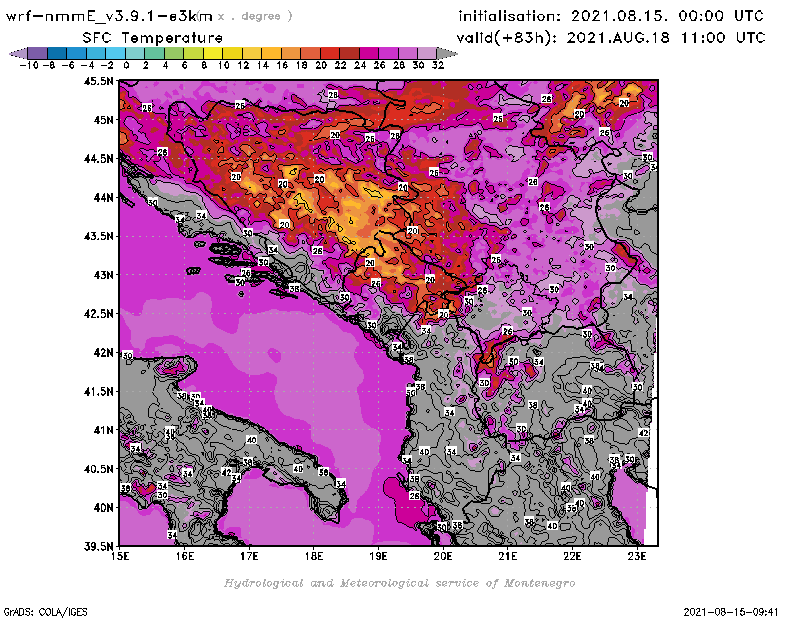Click the GrADS: COLA/IGES credit text
Screen dimensions: 800x618
coord(45,612)
